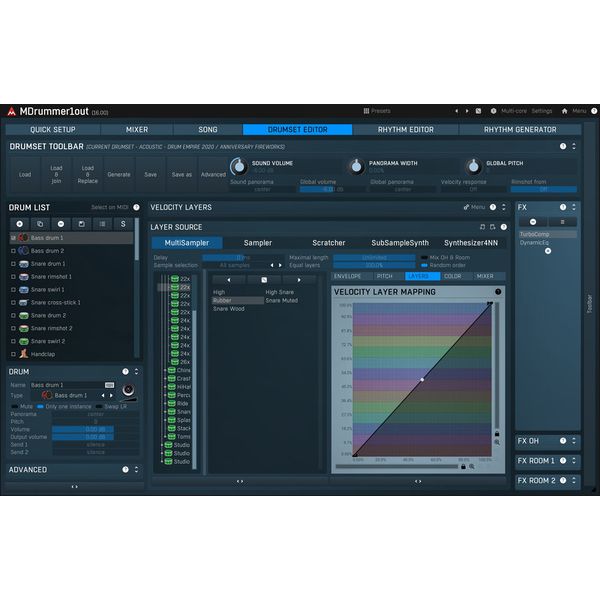Adjust the Sound Volume knob
This screenshot has height=600, width=600.
(x=239, y=166)
